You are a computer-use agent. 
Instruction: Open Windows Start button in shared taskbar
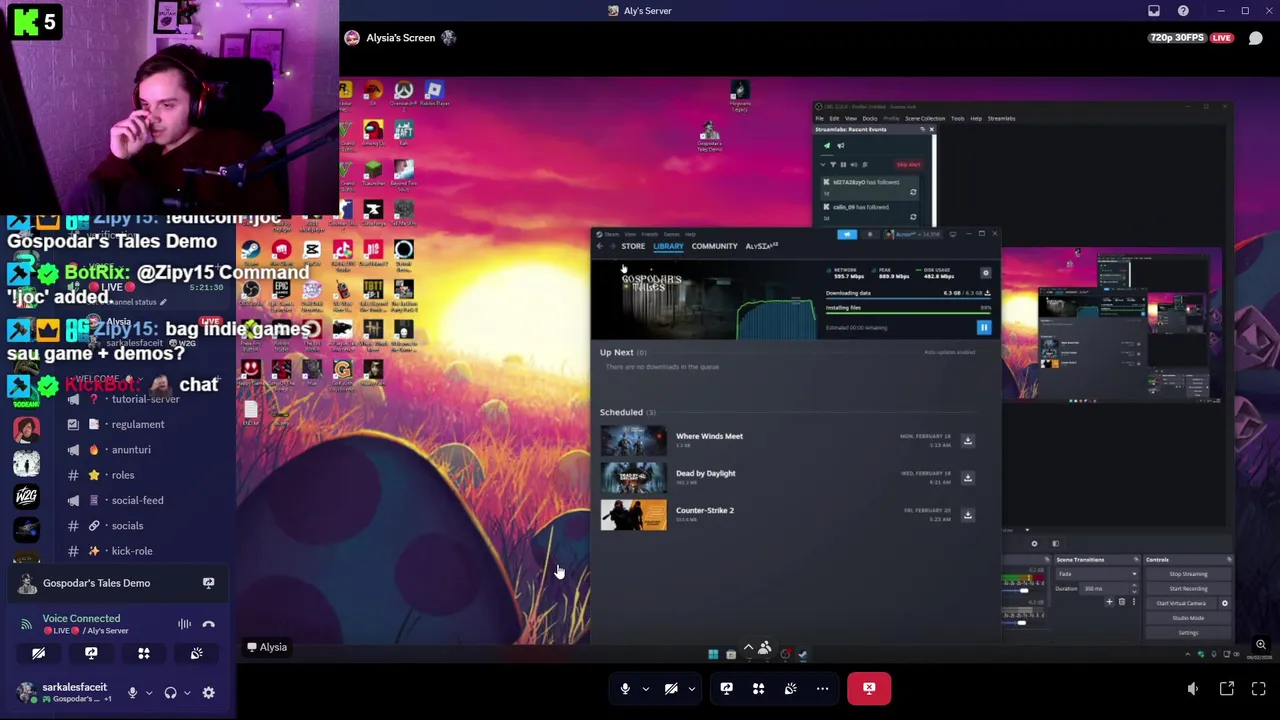(x=713, y=655)
